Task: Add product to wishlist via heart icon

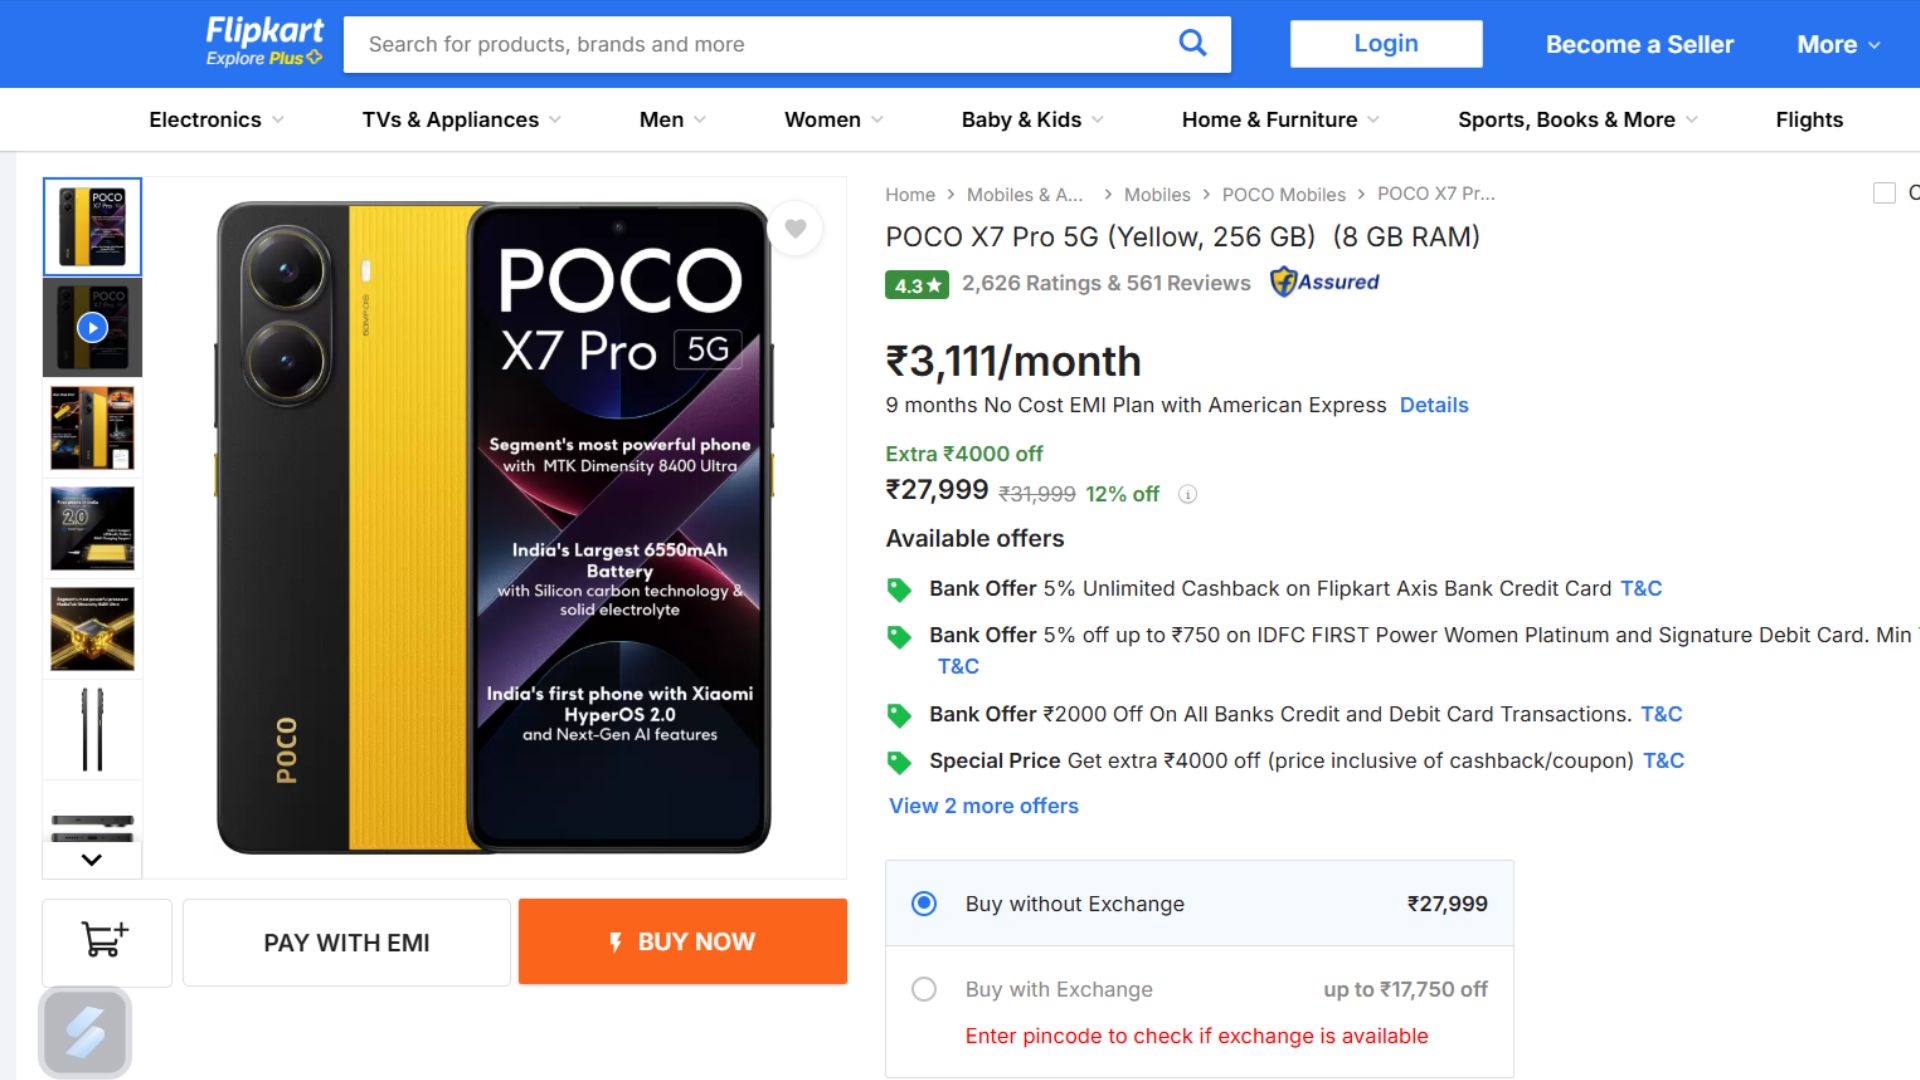Action: point(795,228)
